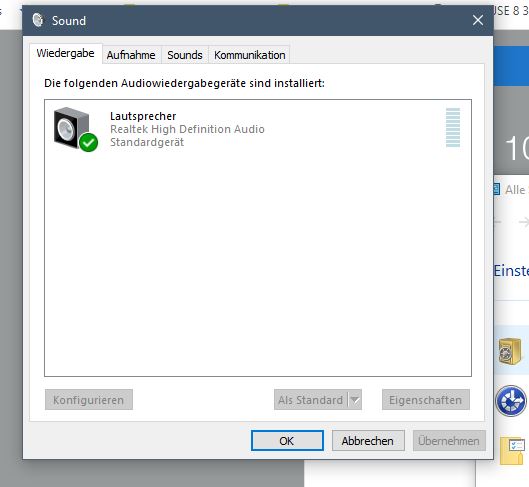Select the Wiedergabe tab
This screenshot has height=487, width=529.
point(65,53)
